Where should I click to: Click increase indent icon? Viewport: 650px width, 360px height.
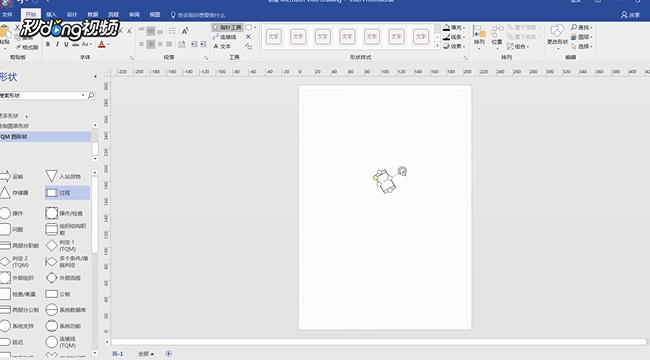point(203,44)
